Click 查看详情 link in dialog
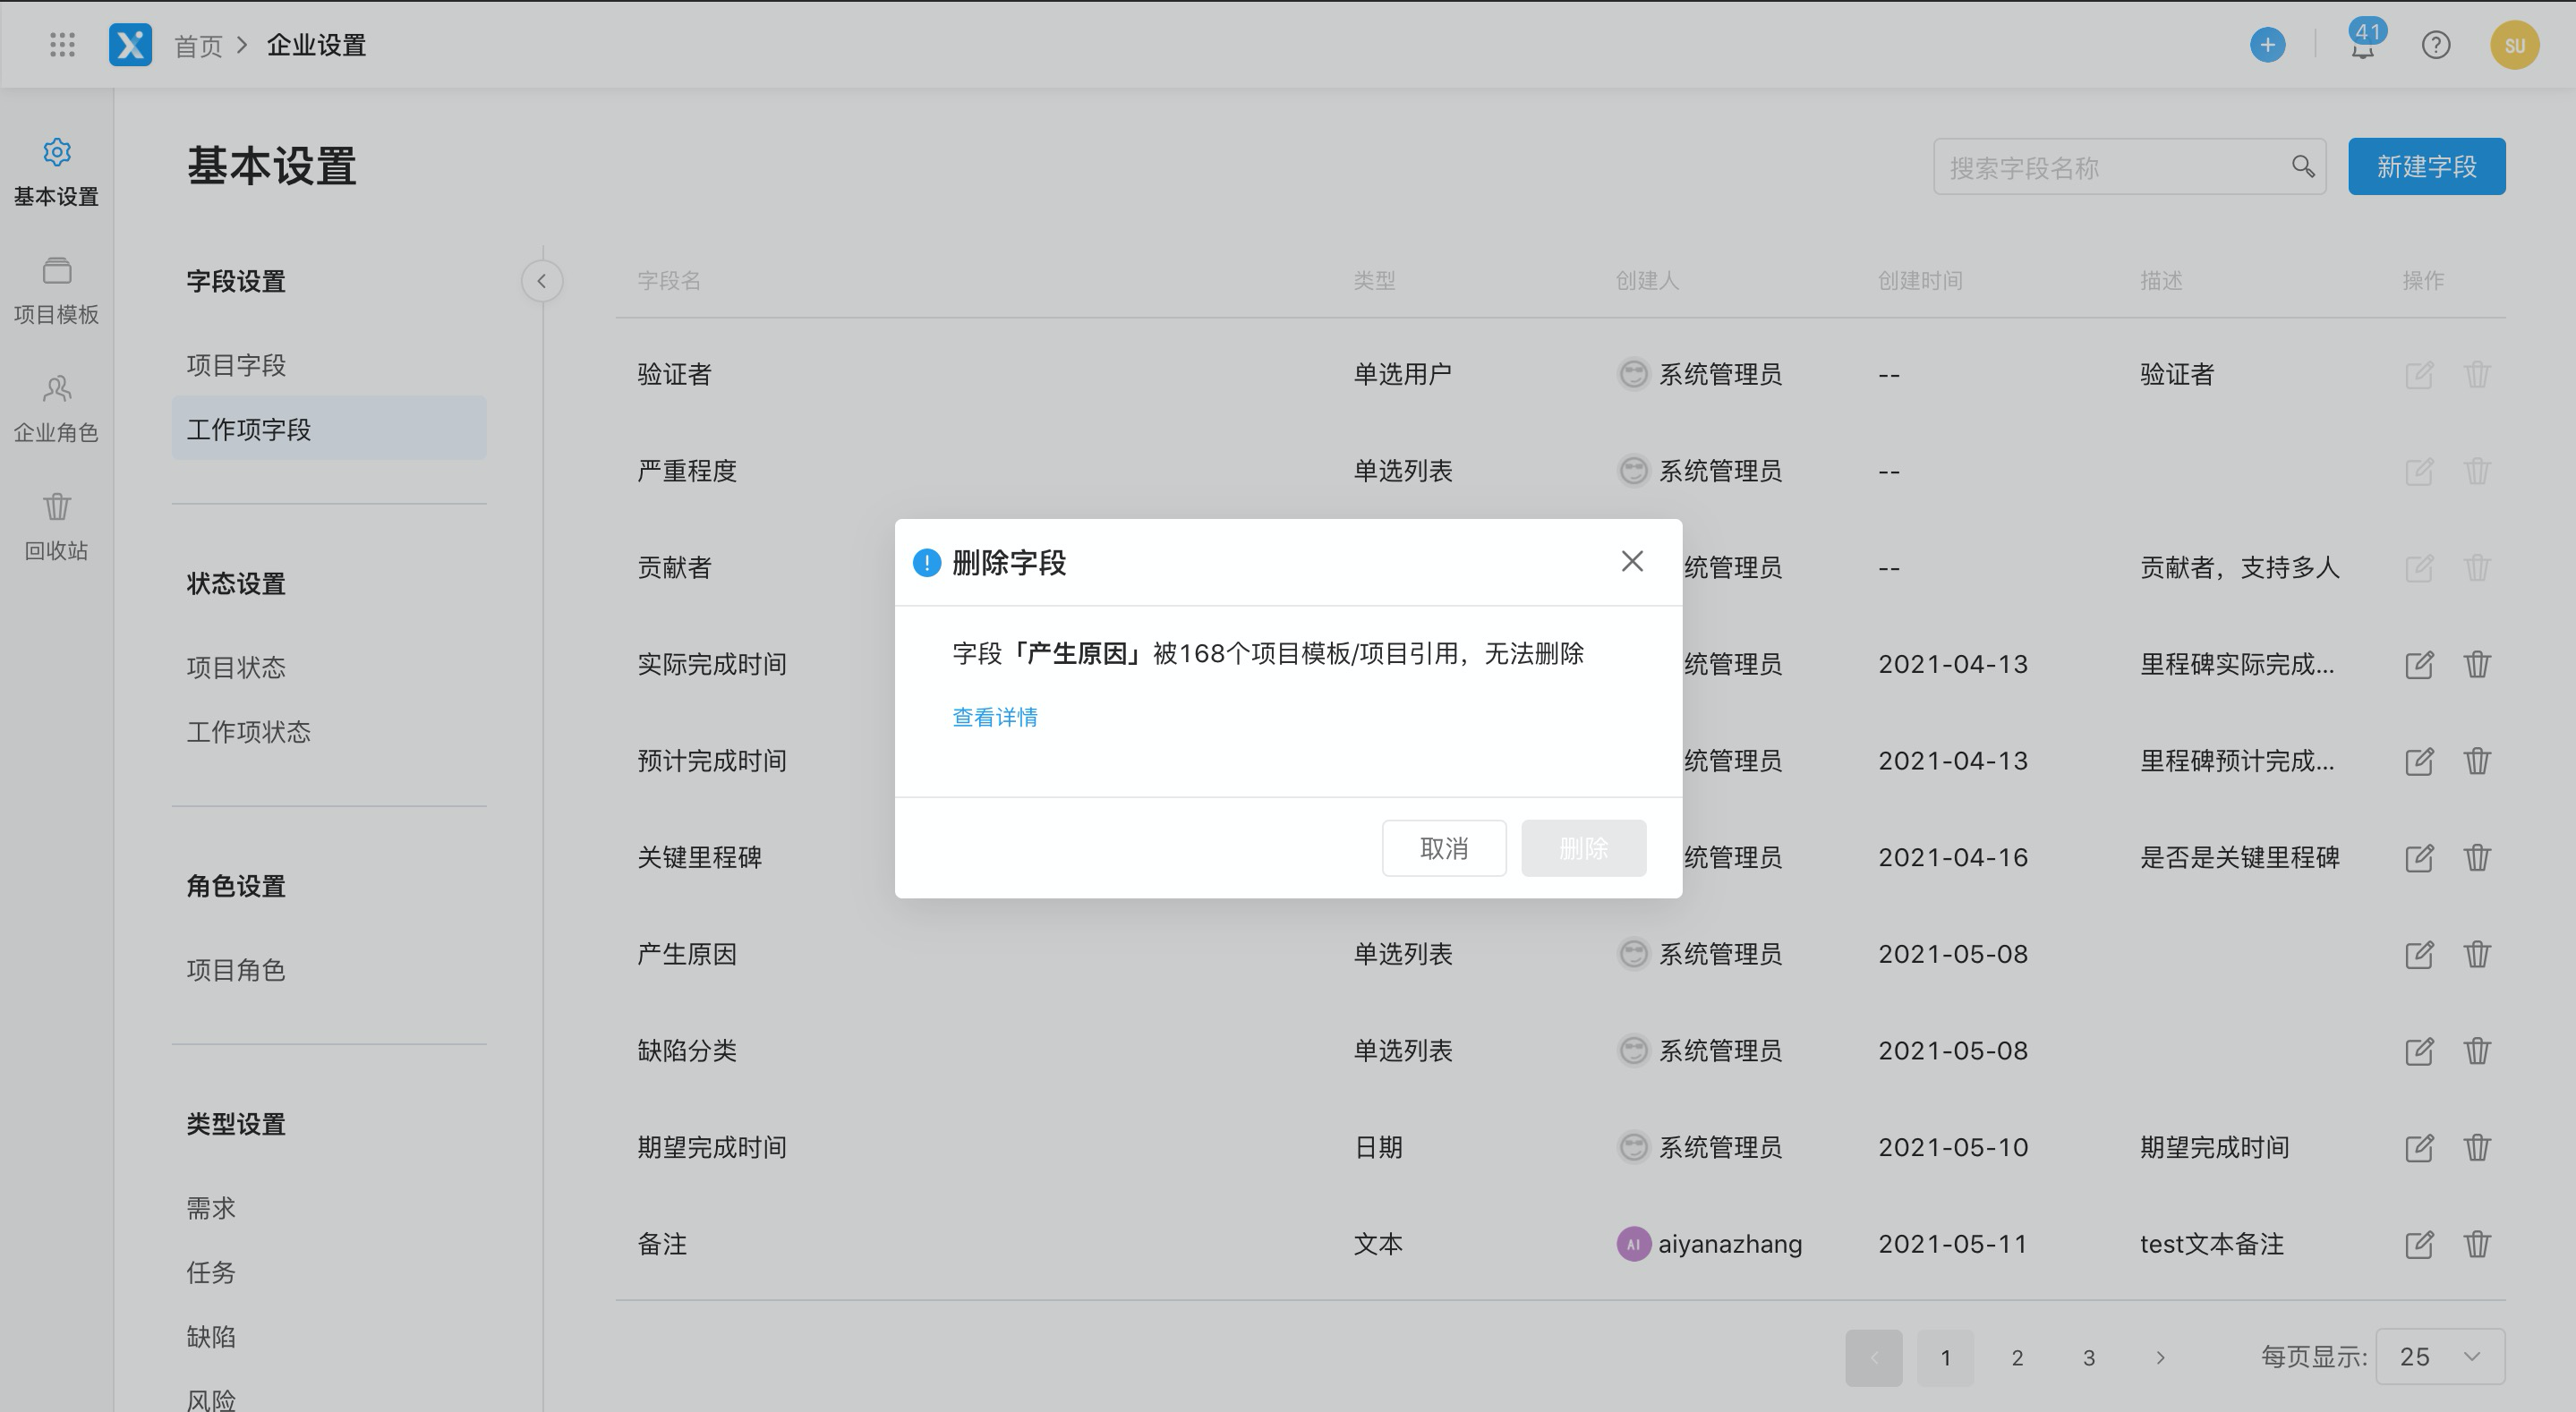This screenshot has width=2576, height=1412. pyautogui.click(x=995, y=717)
